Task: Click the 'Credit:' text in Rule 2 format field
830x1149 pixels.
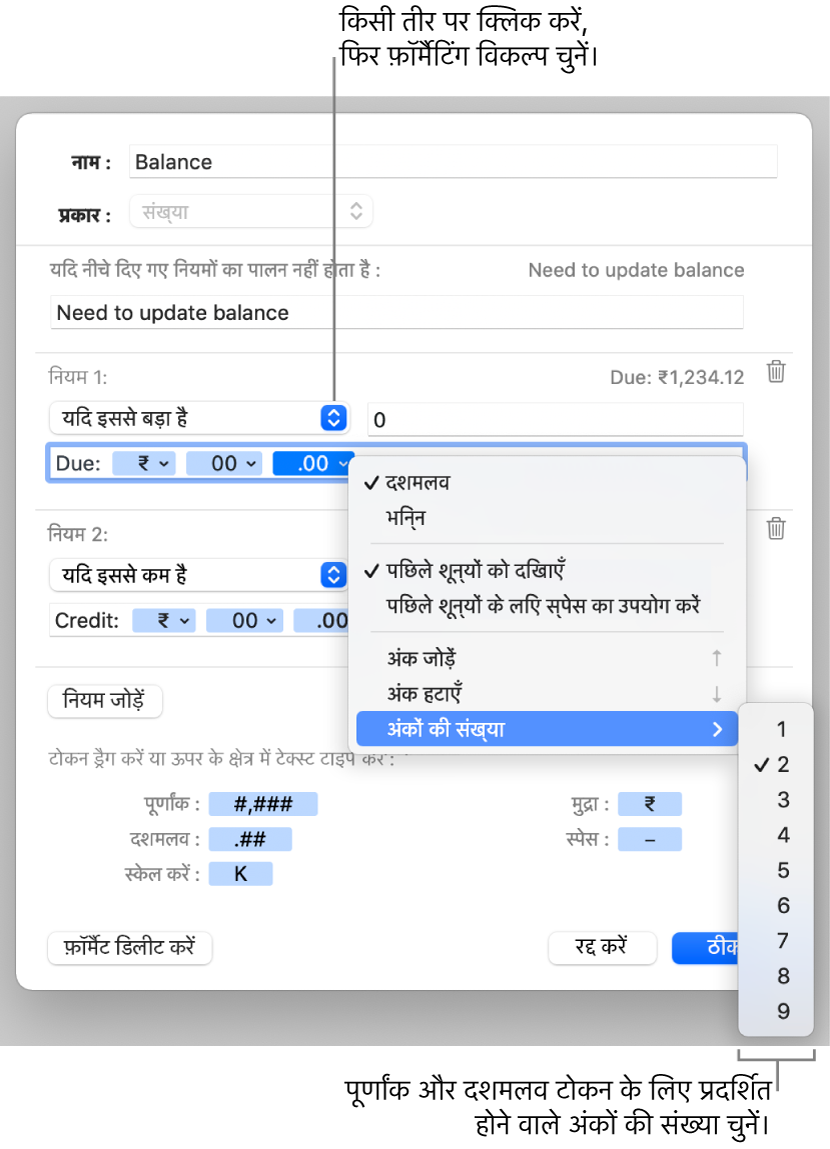Action: (86, 621)
